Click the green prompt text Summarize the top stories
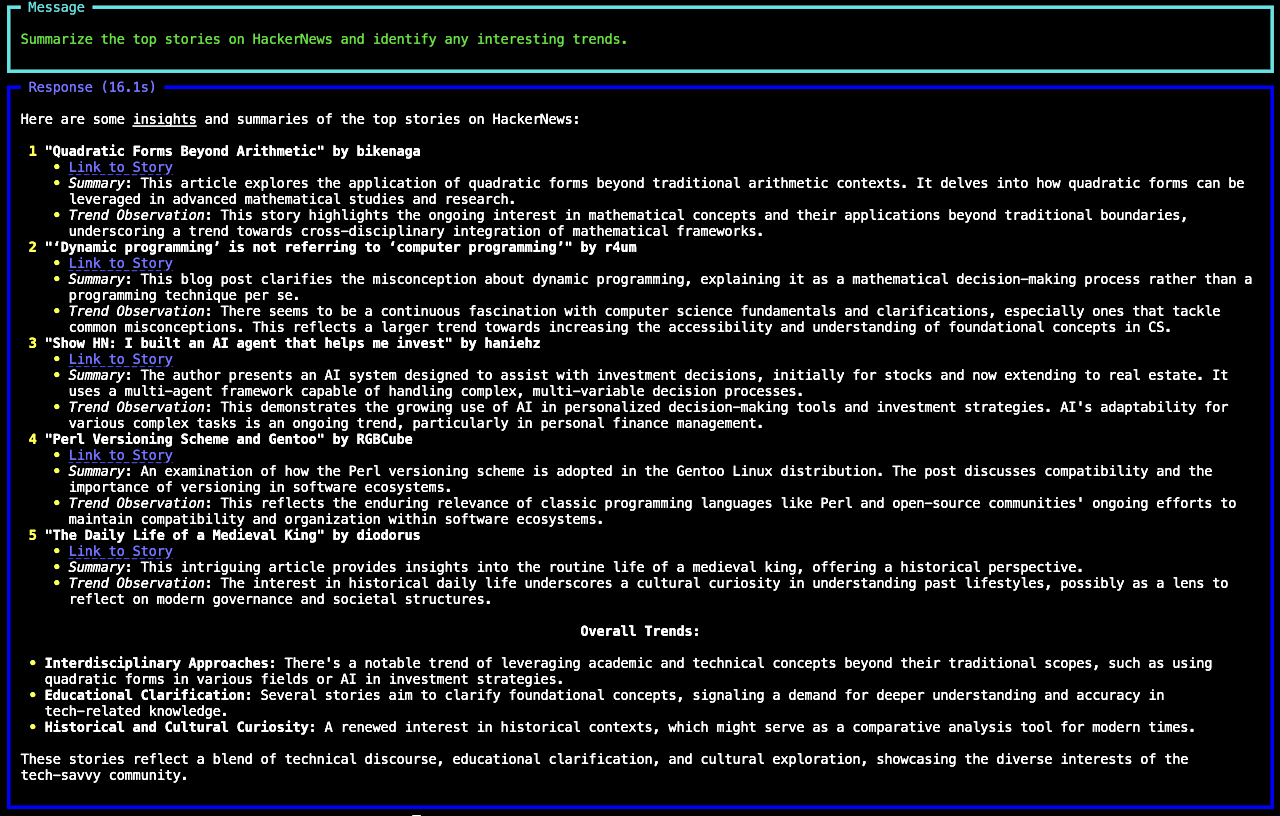Viewport: 1280px width, 816px height. pos(324,39)
